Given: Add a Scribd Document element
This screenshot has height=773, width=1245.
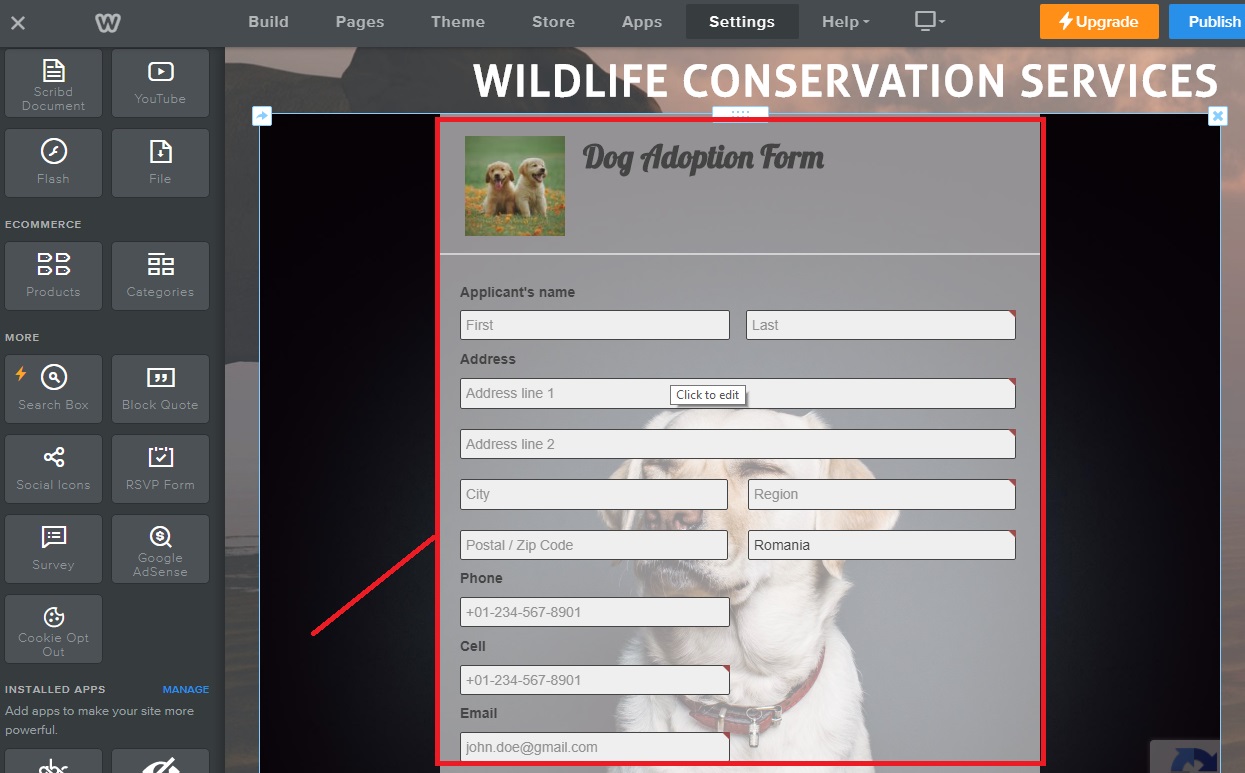Looking at the screenshot, I should click(53, 84).
